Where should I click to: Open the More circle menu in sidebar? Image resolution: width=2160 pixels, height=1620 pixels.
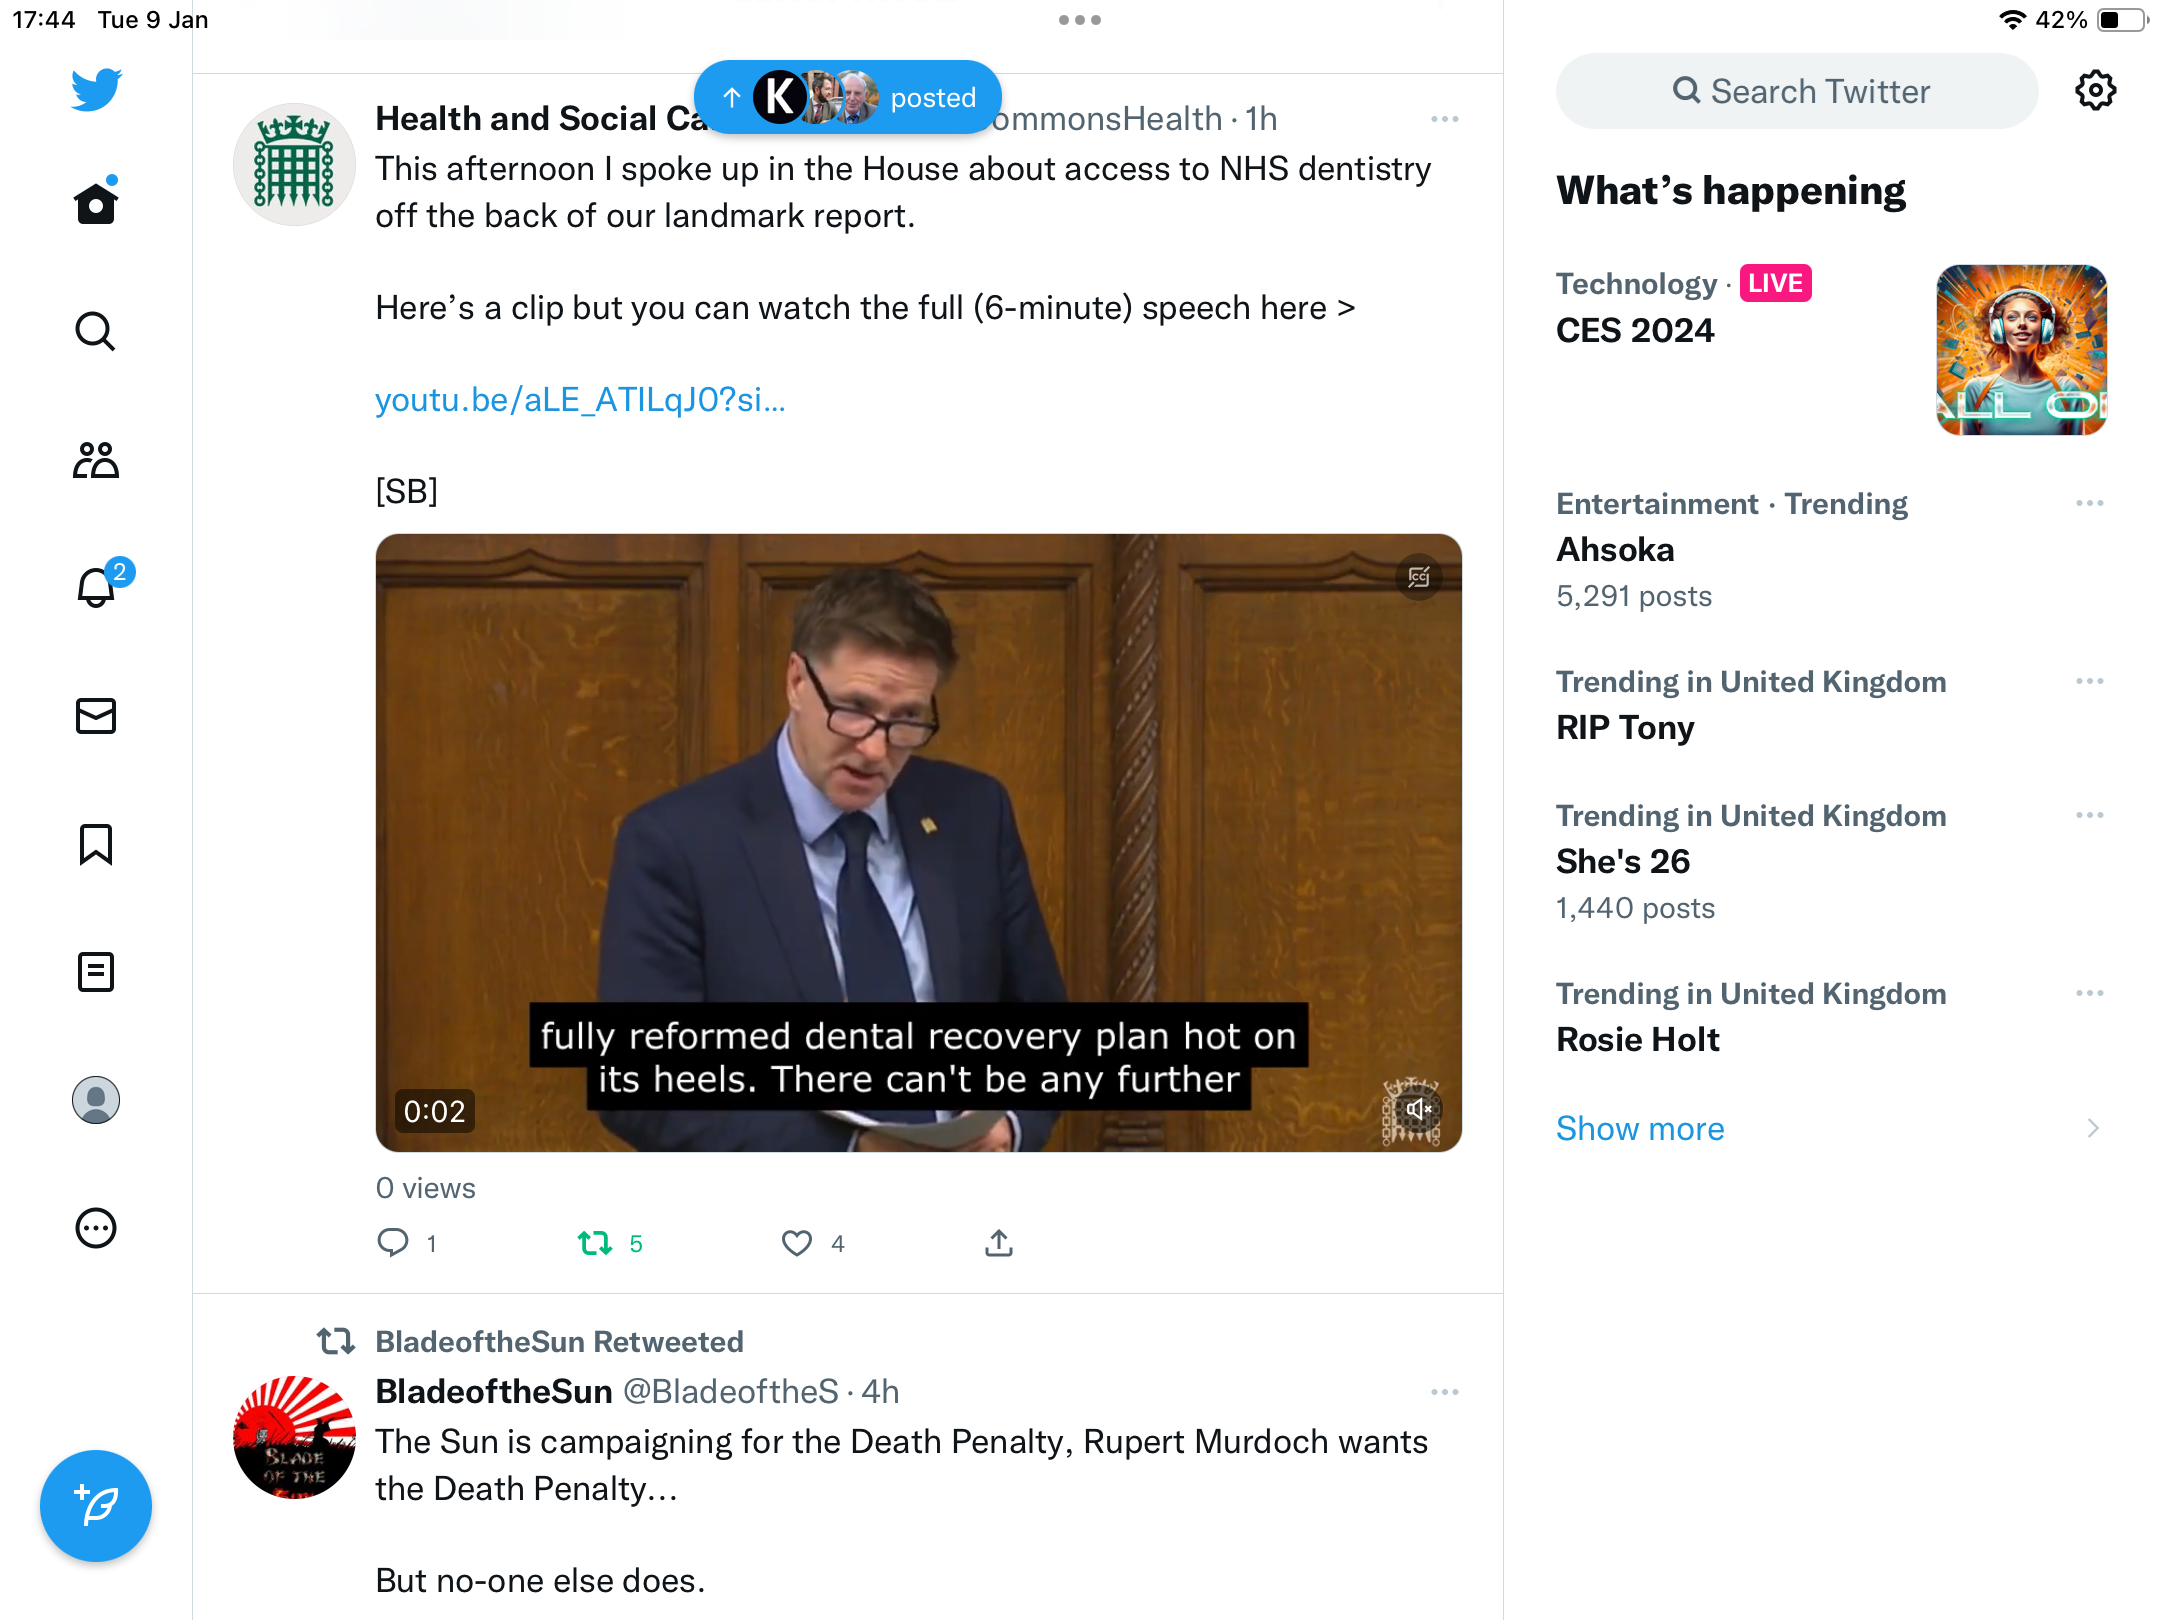(x=96, y=1228)
